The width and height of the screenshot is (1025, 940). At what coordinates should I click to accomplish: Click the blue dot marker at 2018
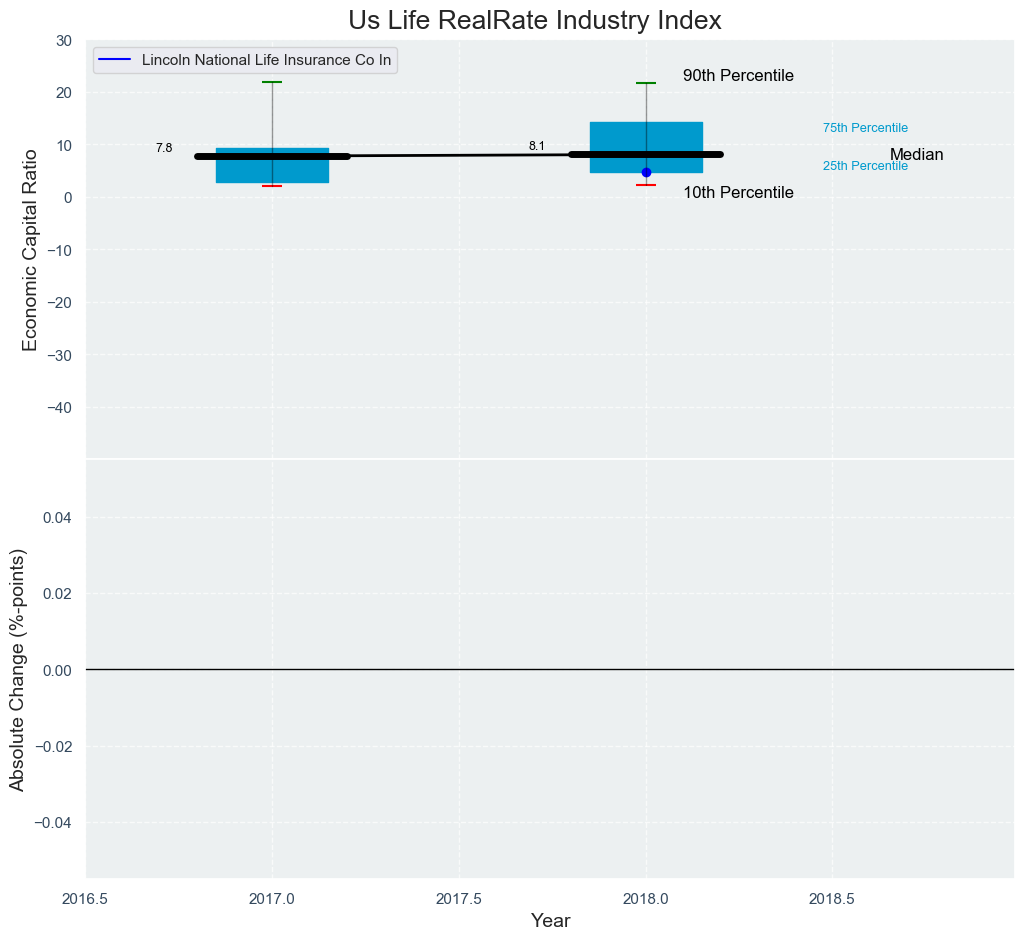(646, 172)
